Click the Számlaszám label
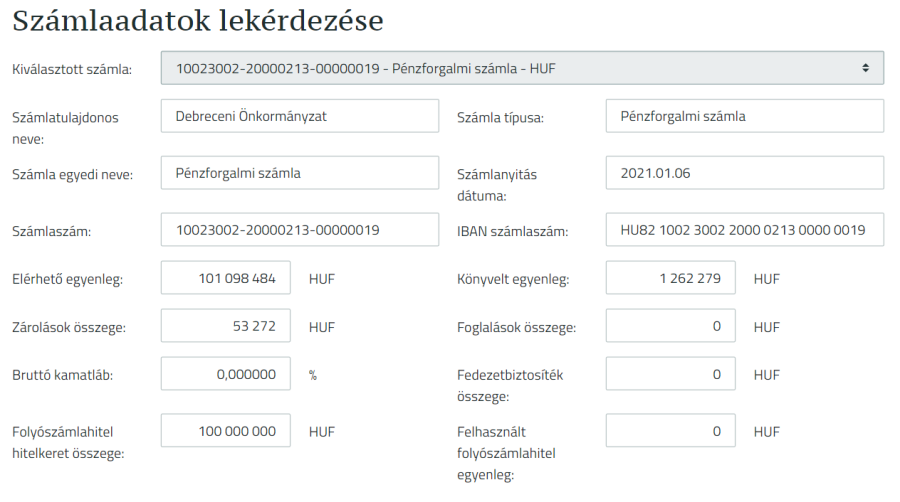 [52, 232]
